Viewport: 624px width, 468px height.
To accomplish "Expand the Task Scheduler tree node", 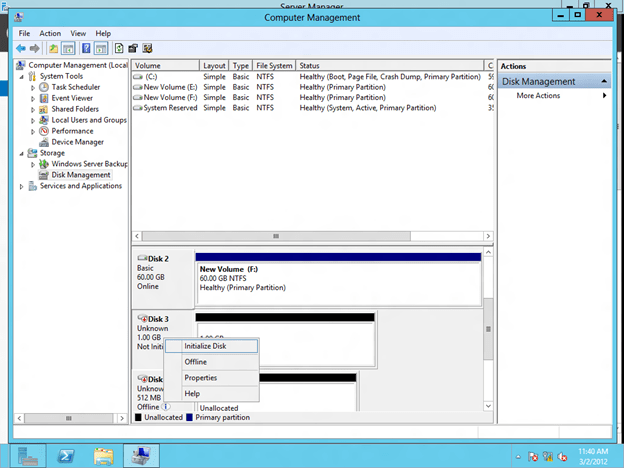I will click(x=33, y=87).
